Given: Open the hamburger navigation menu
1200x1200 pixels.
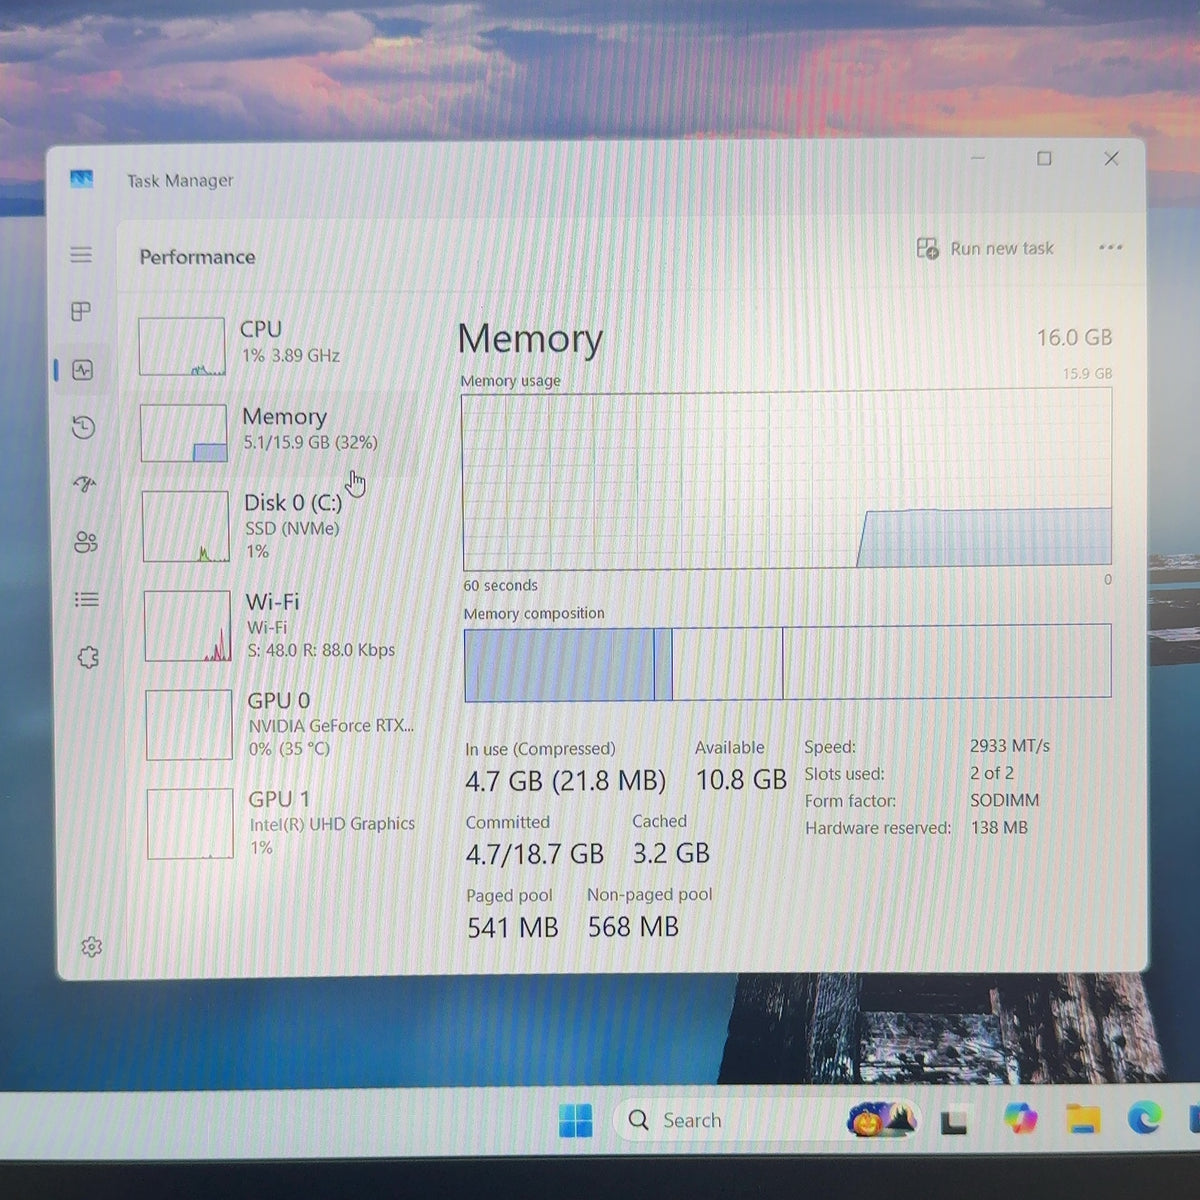Looking at the screenshot, I should (81, 255).
